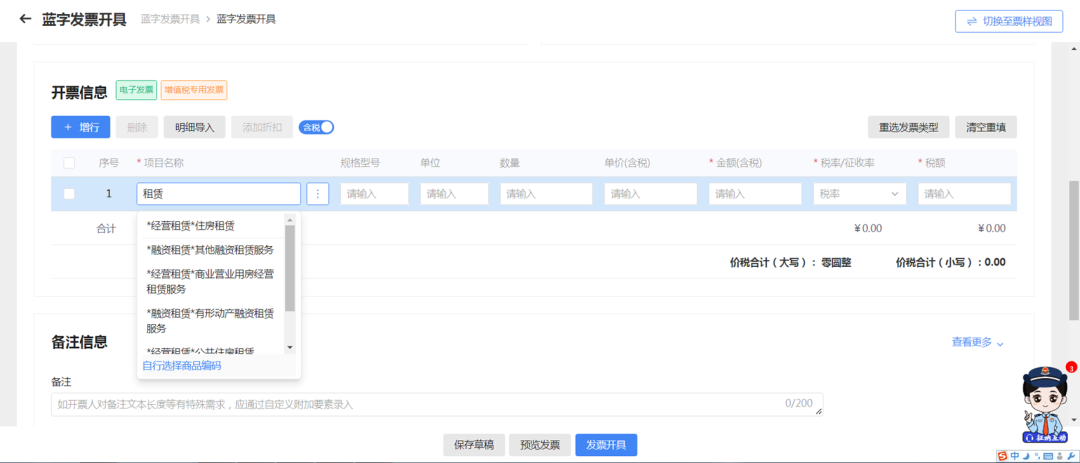Check the select-all checkbox in table header

click(69, 163)
